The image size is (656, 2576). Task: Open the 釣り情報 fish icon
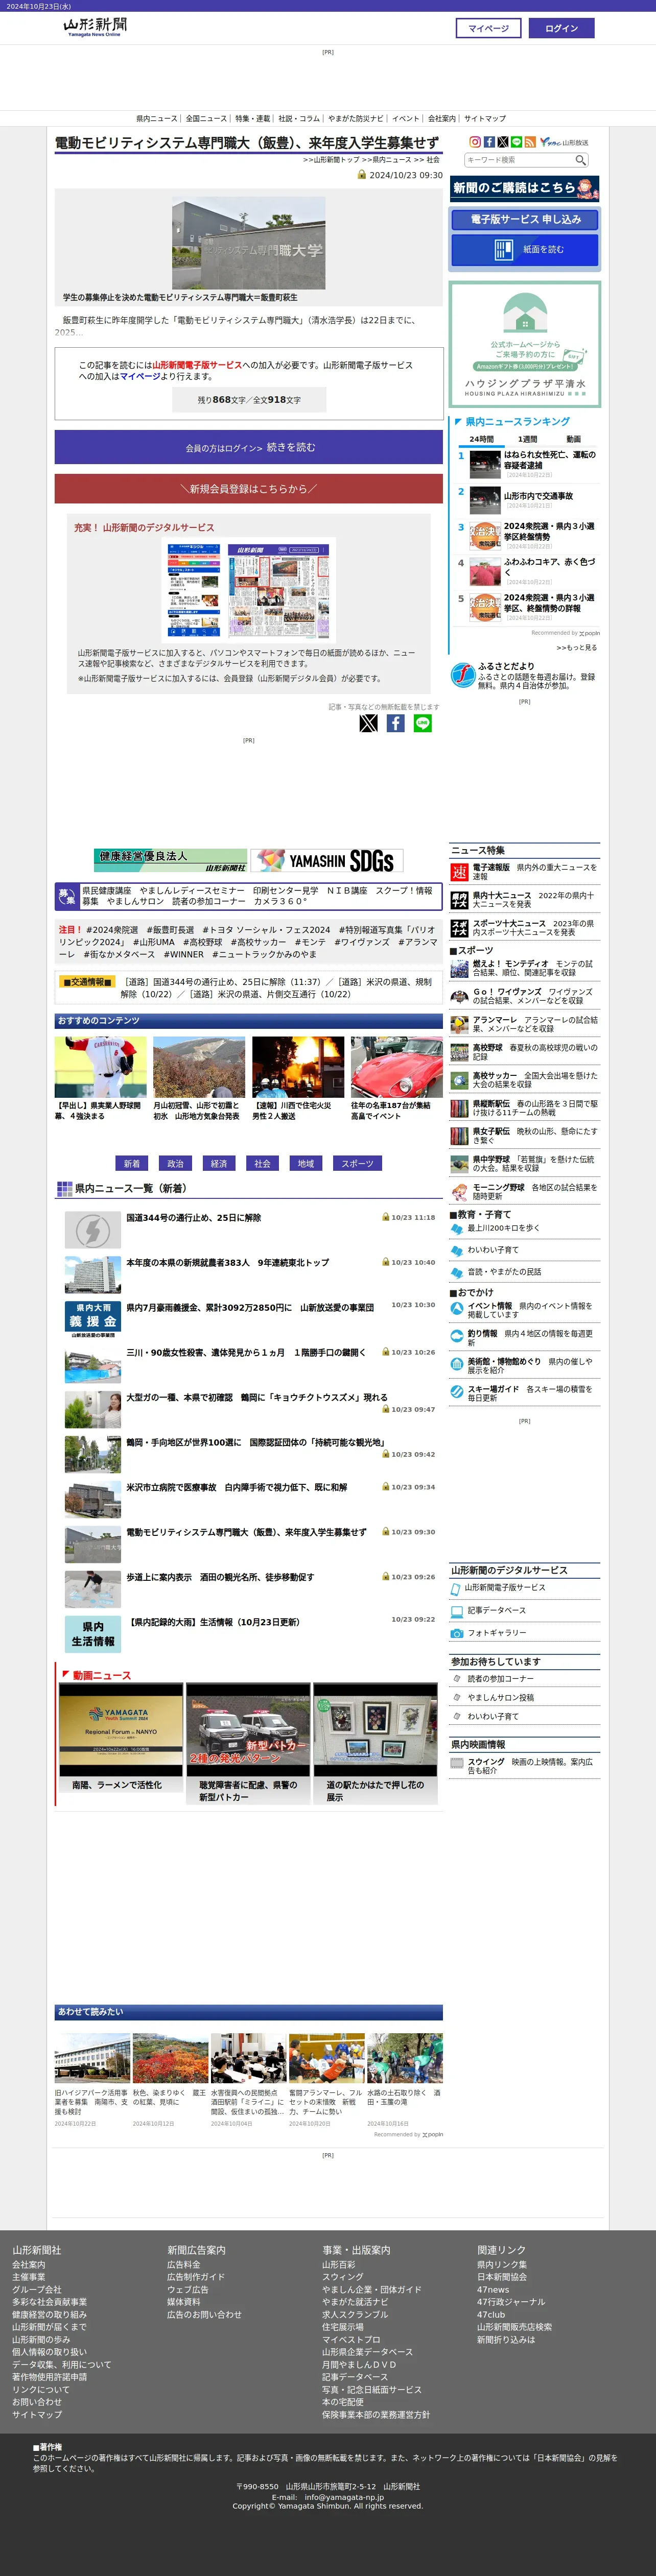[457, 1335]
